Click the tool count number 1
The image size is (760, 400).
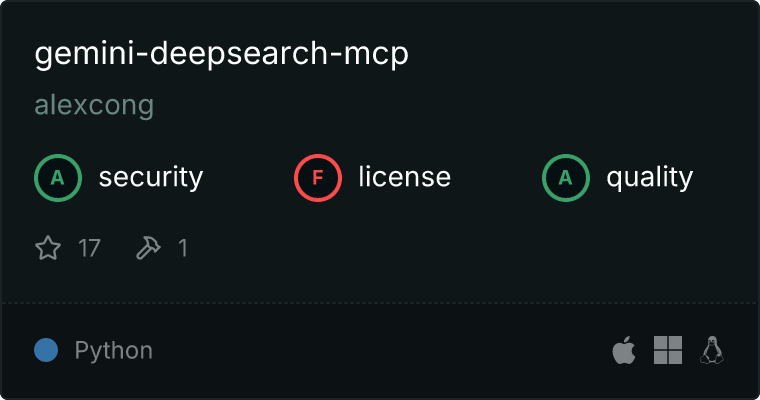[x=183, y=248]
